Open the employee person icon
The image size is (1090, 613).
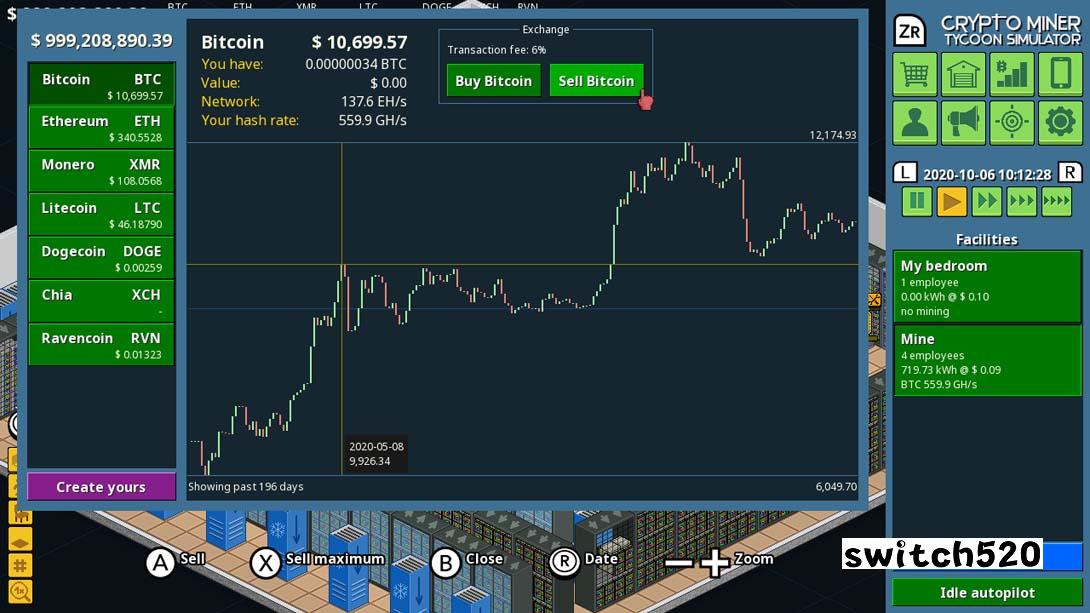coord(914,122)
